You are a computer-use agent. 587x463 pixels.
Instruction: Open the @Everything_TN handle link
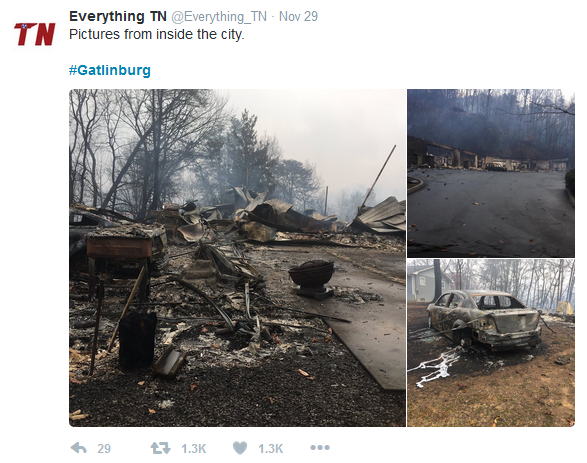pos(219,16)
